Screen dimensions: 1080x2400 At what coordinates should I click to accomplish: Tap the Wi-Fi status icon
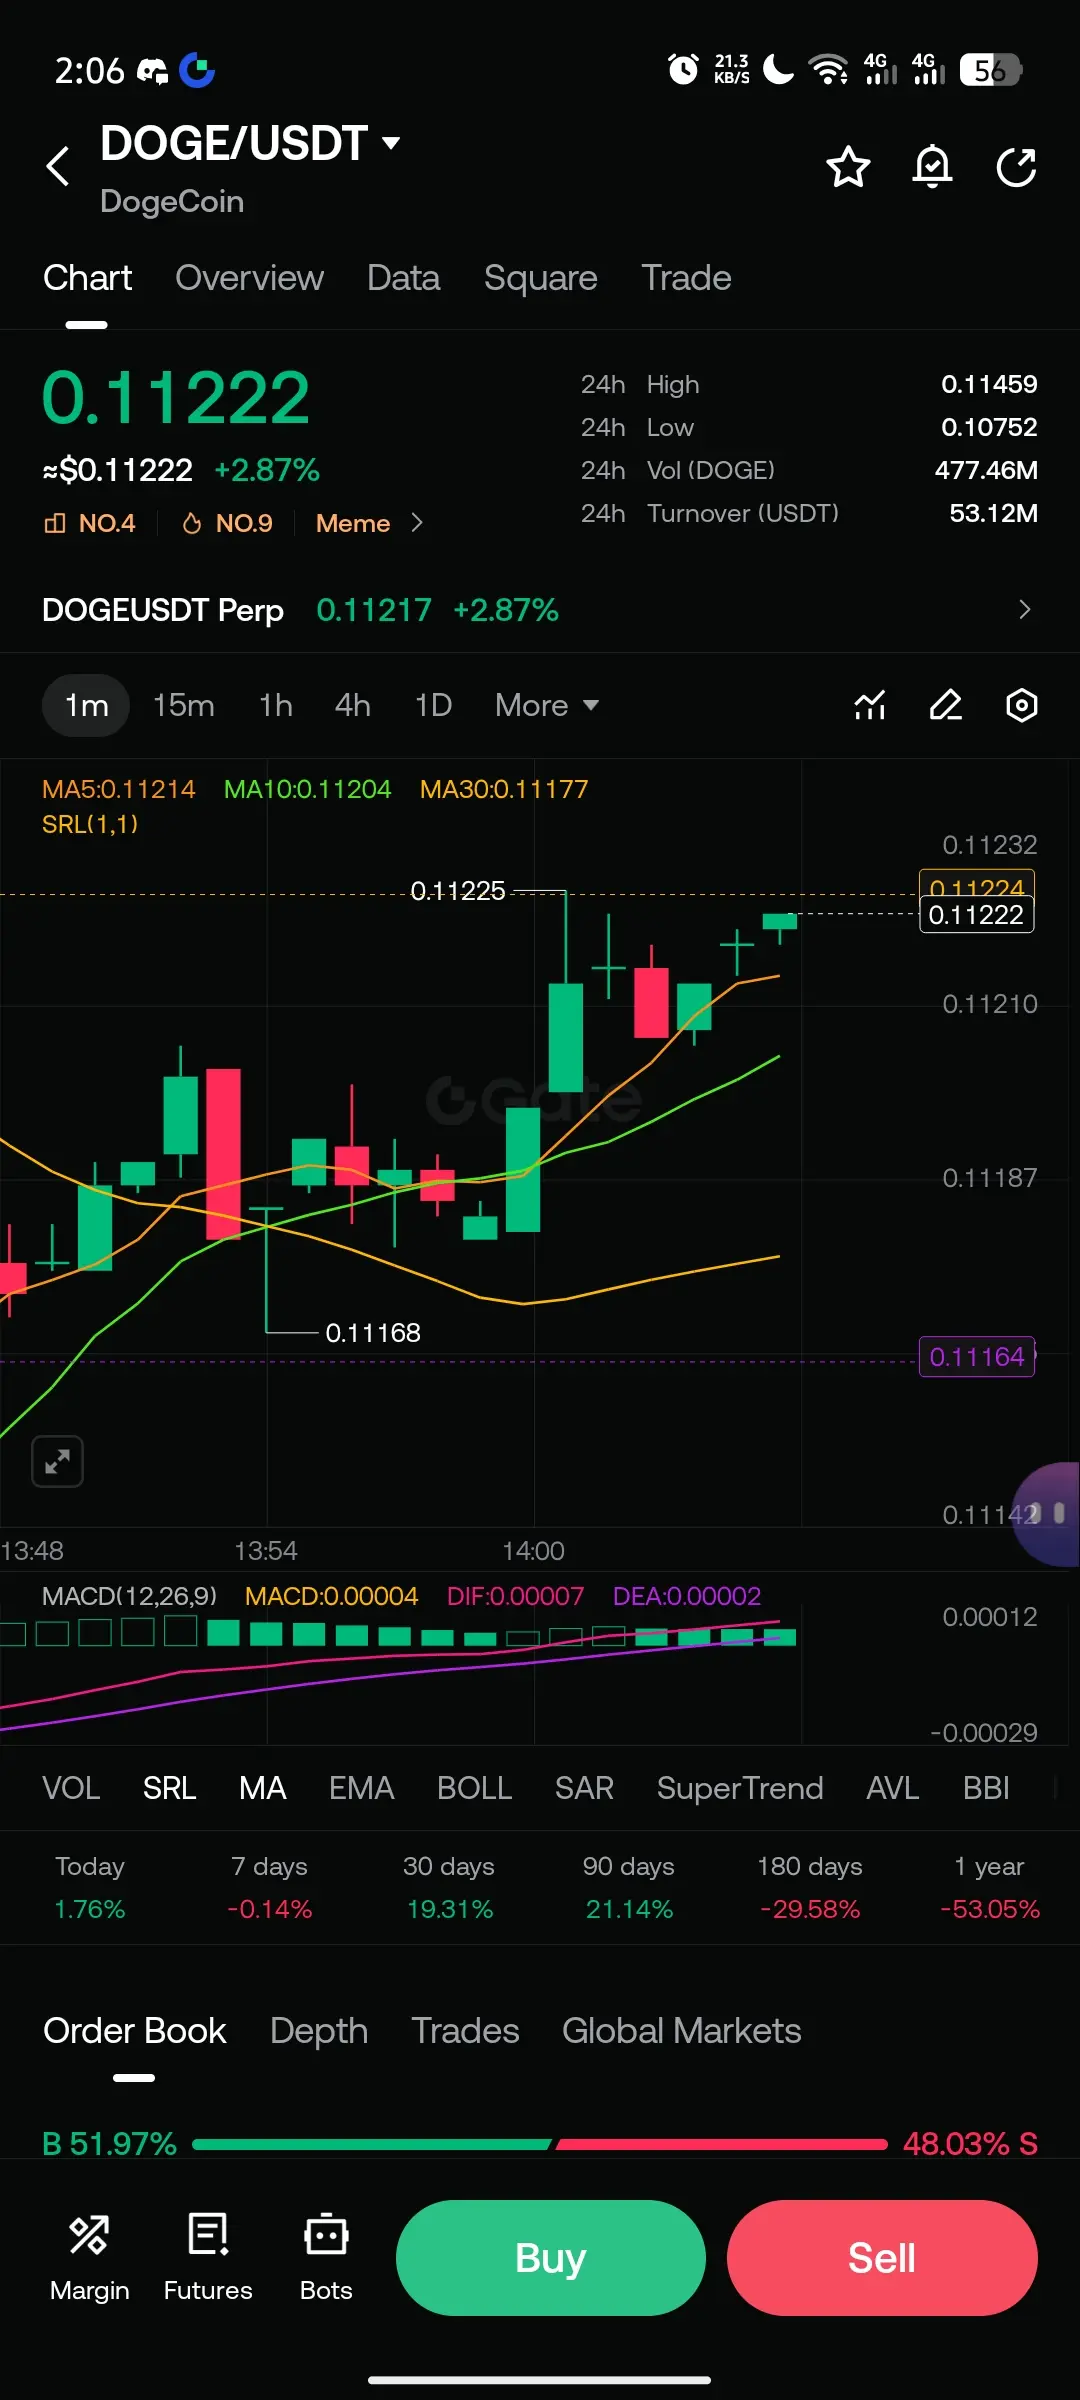[x=828, y=69]
